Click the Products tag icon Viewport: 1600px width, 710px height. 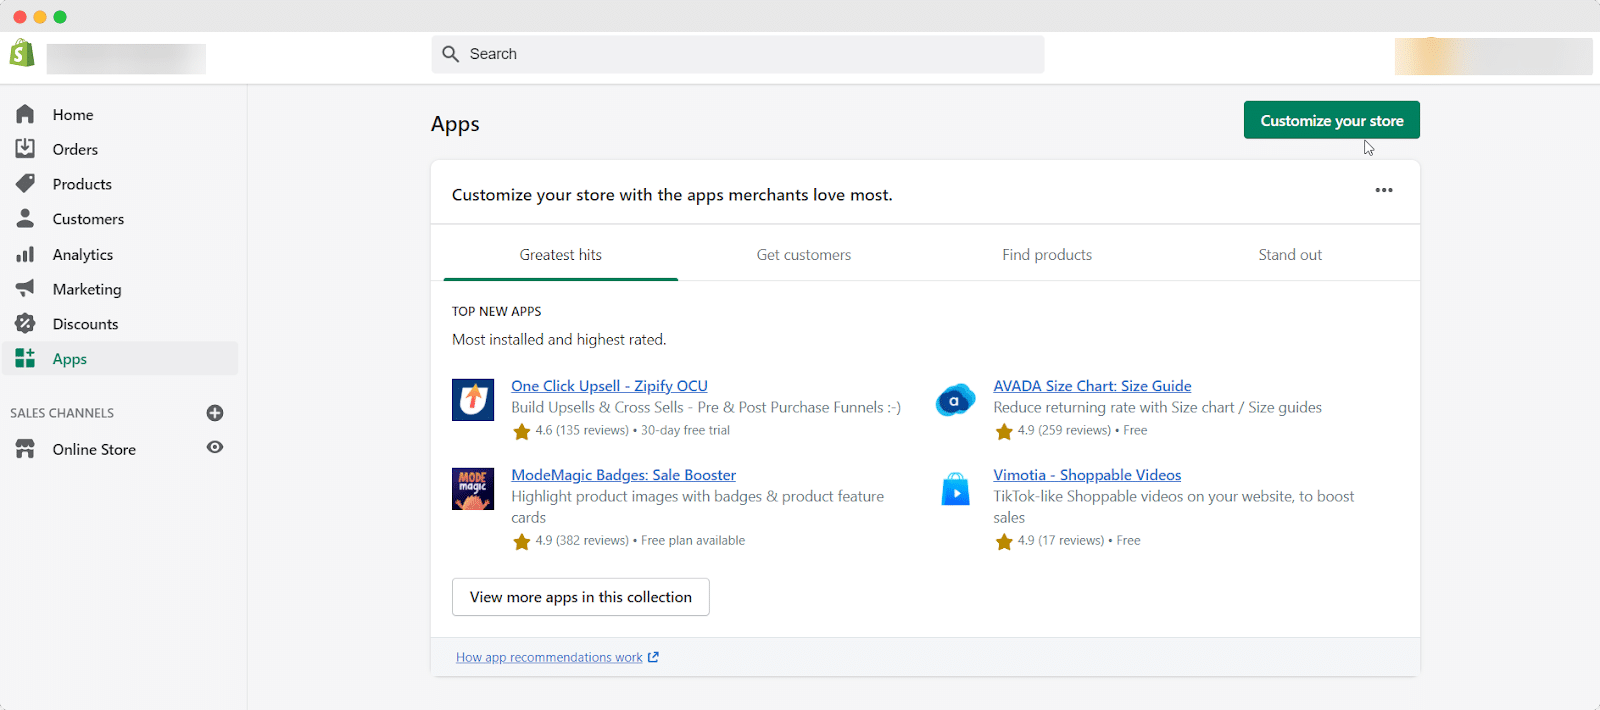click(25, 183)
